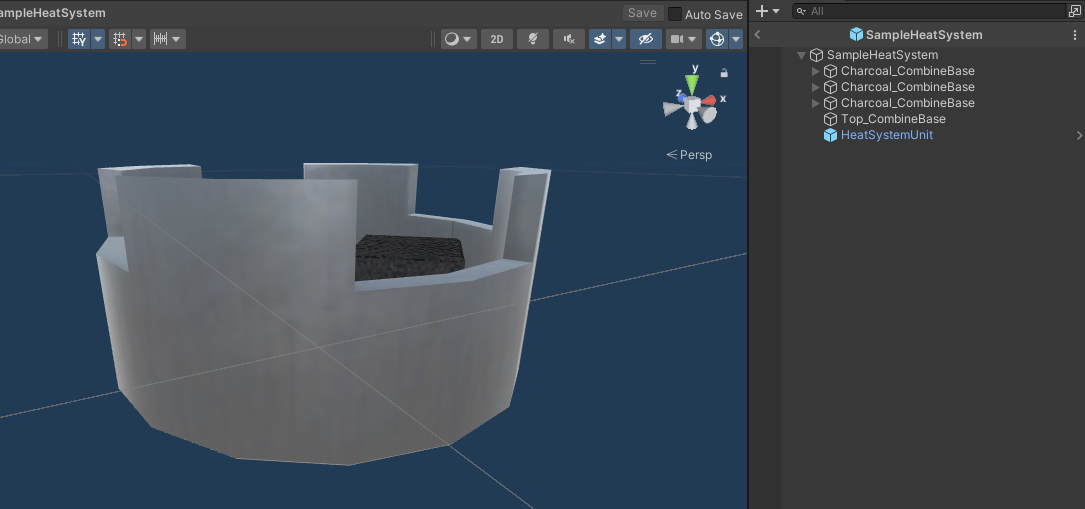Click the hierarchy search field
Image resolution: width=1085 pixels, height=509 pixels.
tap(931, 11)
